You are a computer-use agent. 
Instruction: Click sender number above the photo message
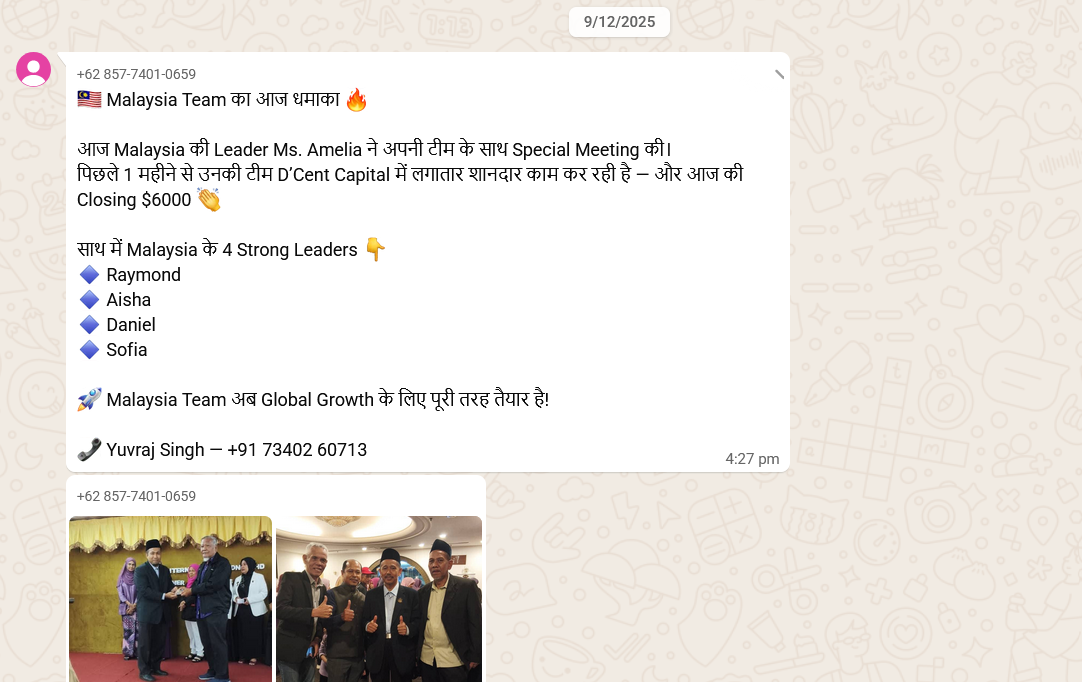136,496
